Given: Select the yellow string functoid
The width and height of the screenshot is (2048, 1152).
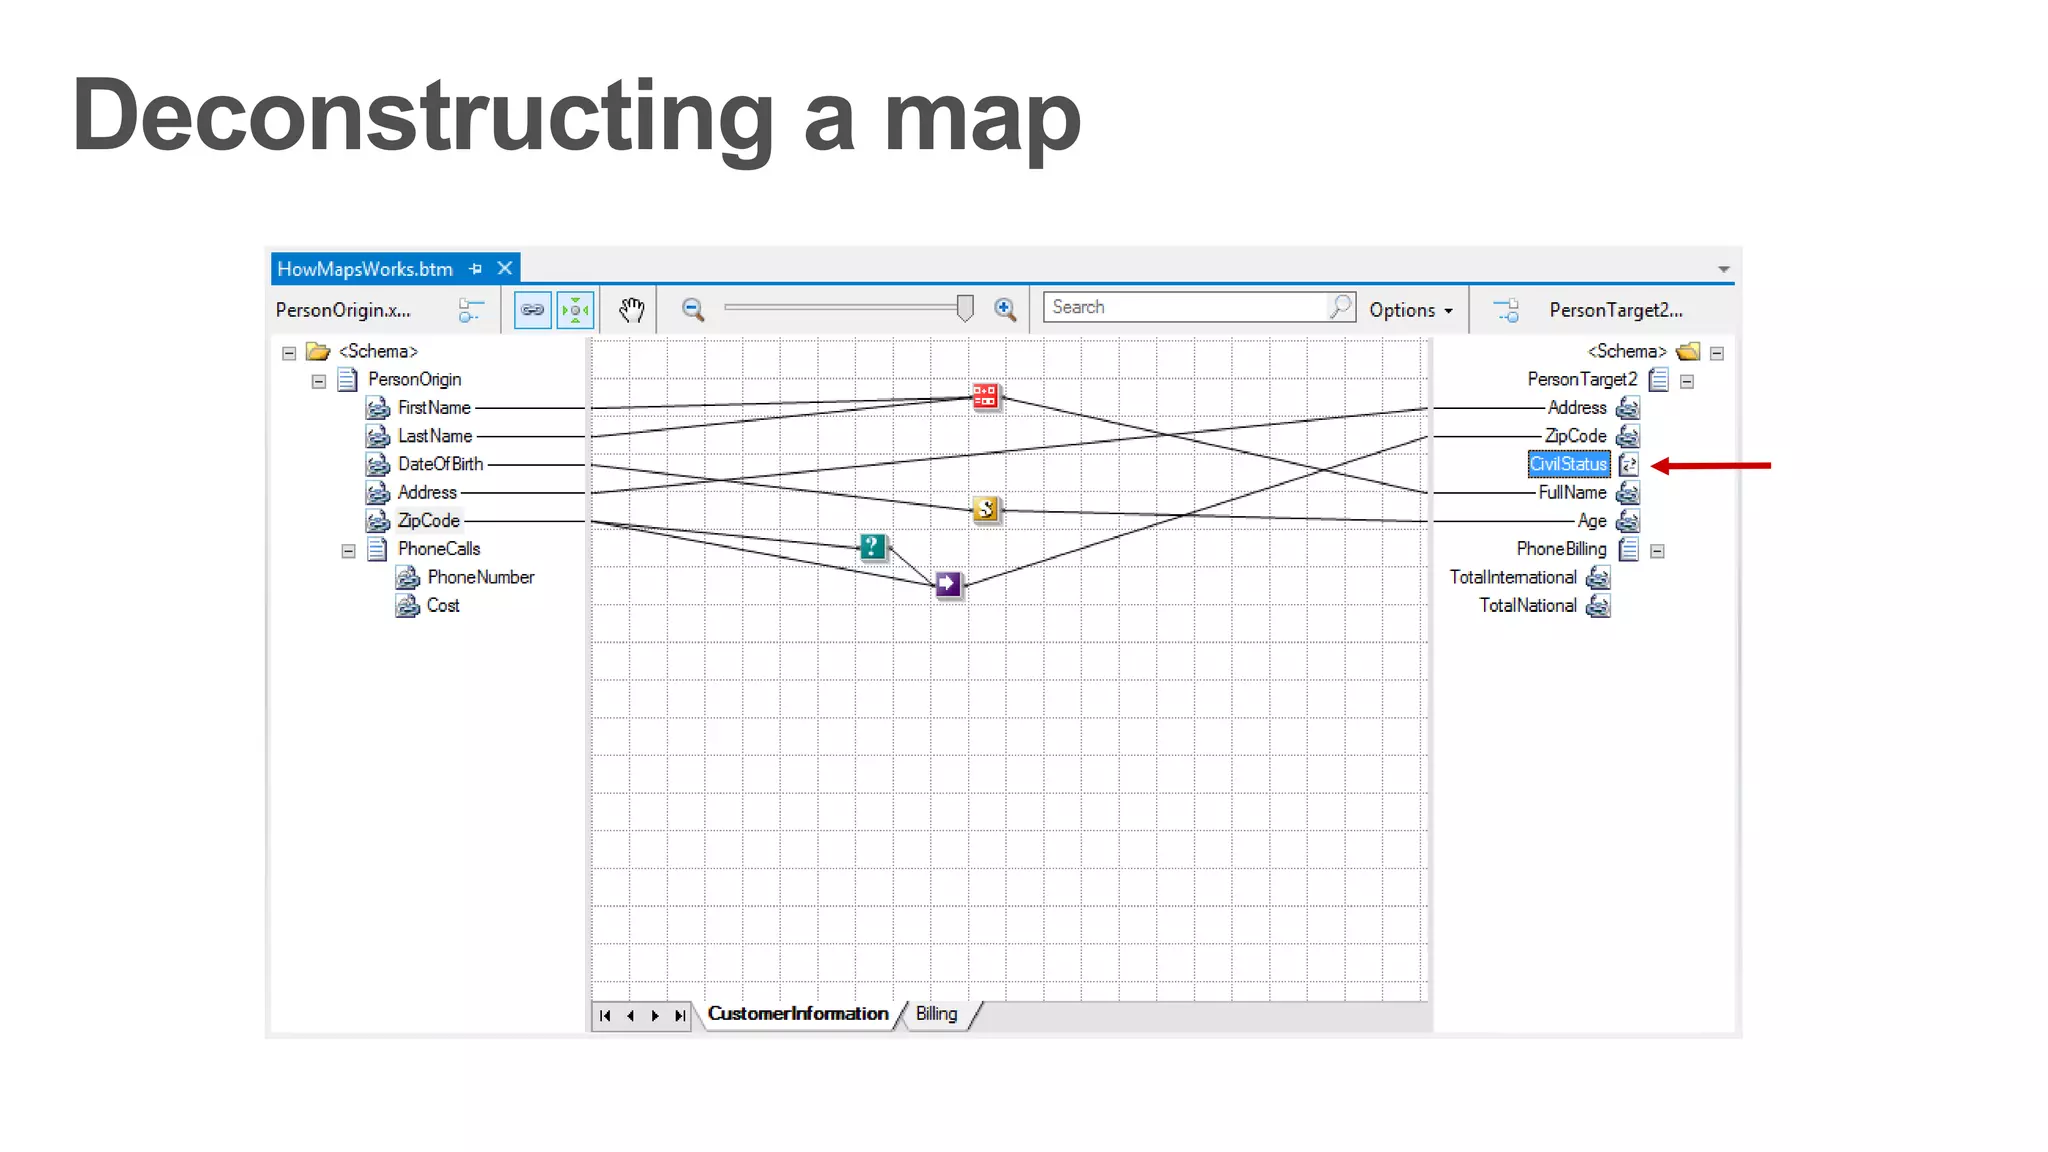Looking at the screenshot, I should (986, 510).
